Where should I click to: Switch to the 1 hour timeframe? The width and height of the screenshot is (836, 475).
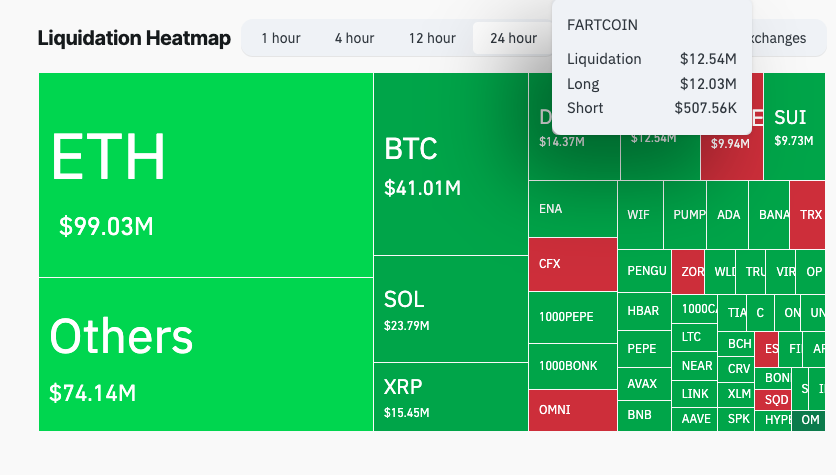[x=281, y=38]
